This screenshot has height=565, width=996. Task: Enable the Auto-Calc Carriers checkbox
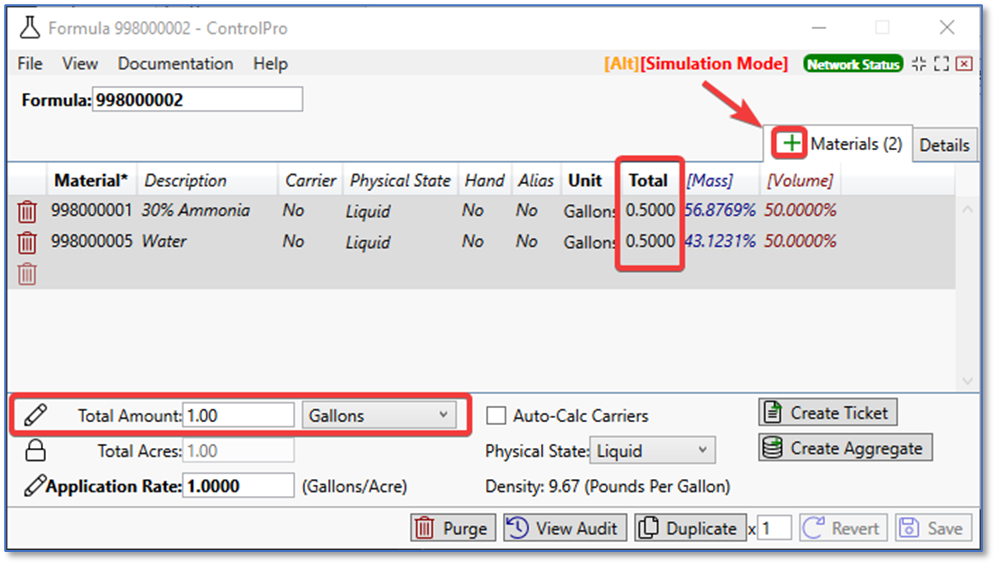coord(496,415)
